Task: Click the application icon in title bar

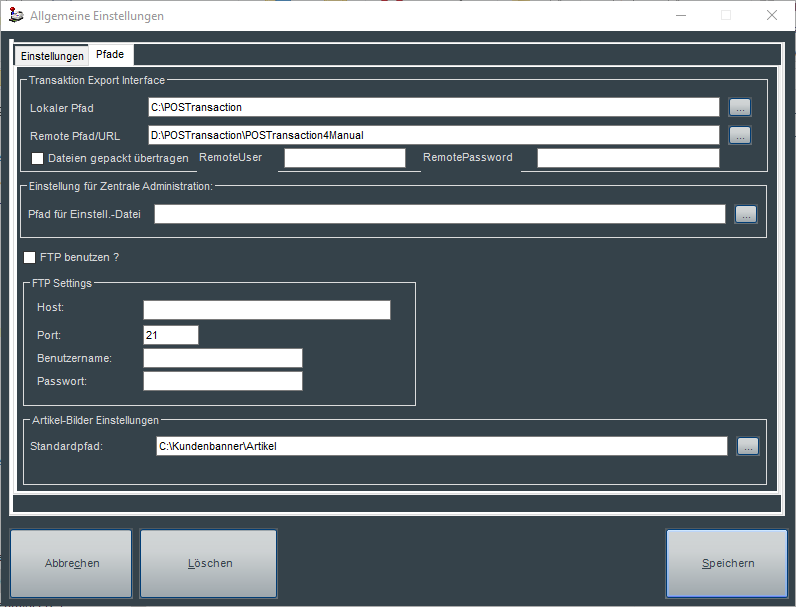Action: 16,16
